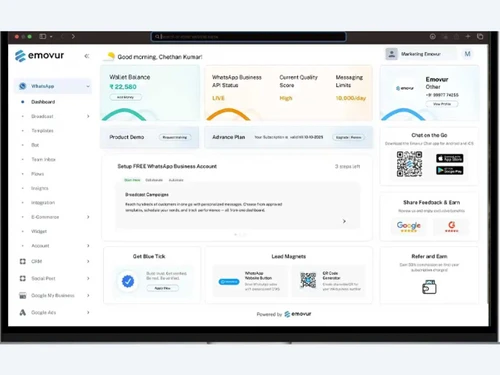Open the Templates menu item
Viewport: 500px width, 375px height.
[x=42, y=131]
